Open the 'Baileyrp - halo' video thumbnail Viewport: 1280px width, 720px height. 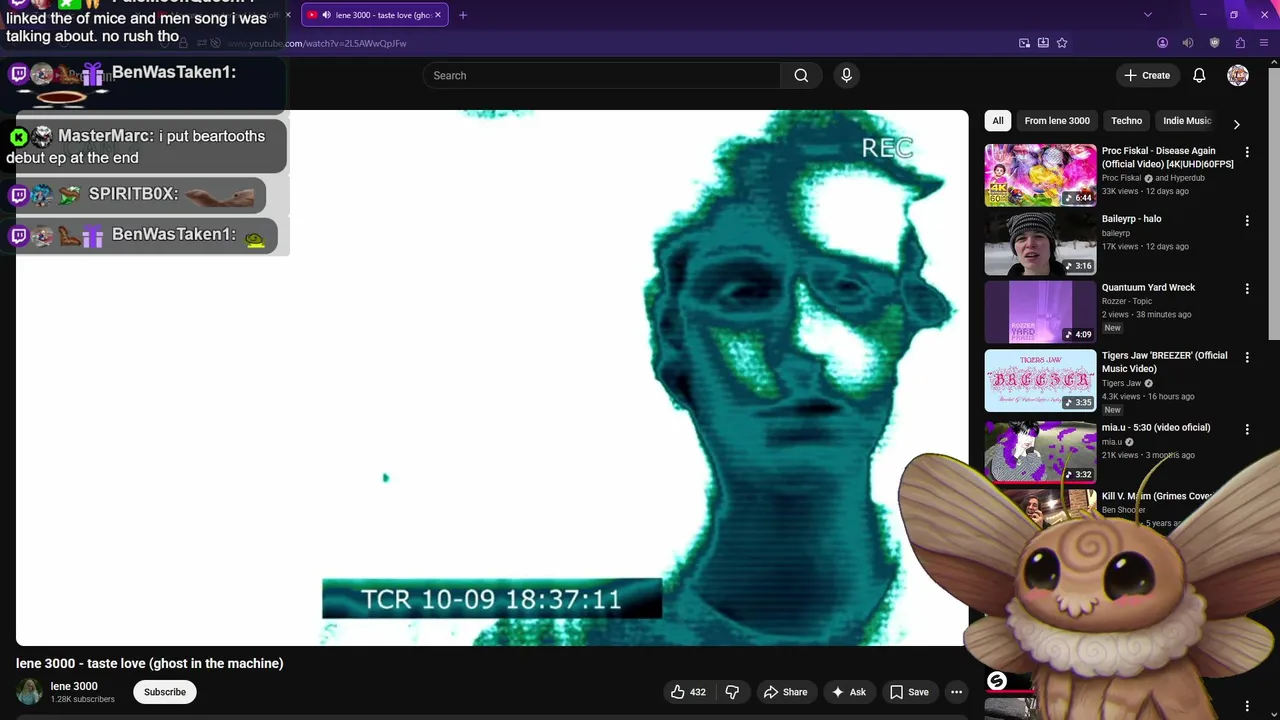click(x=1040, y=244)
